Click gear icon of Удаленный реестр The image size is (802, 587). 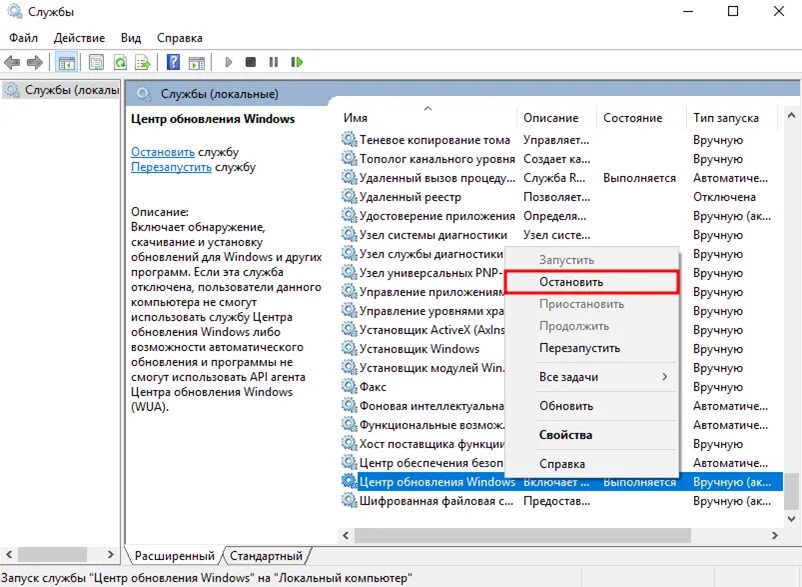pos(349,196)
